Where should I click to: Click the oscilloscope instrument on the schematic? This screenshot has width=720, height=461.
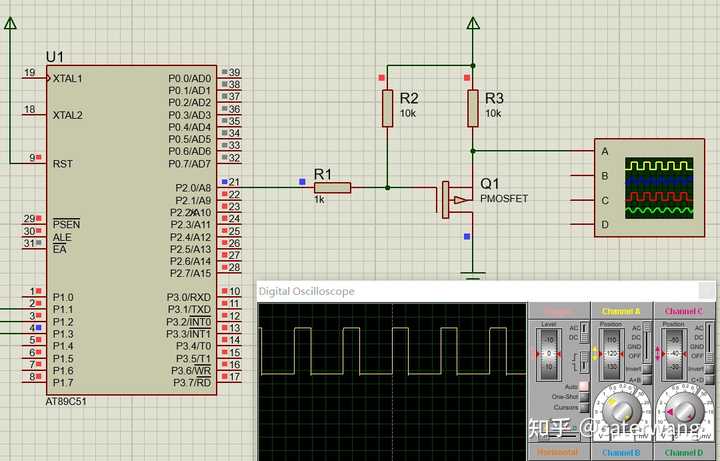[649, 188]
